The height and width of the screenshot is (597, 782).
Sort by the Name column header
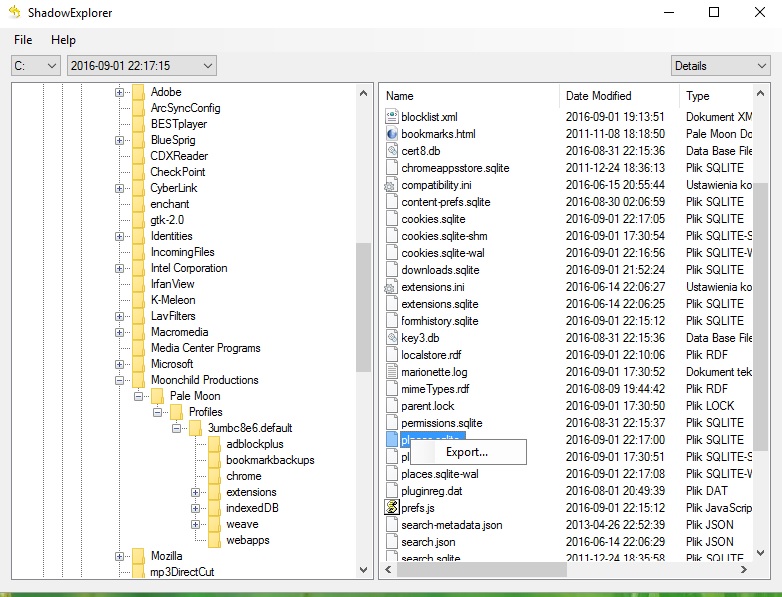coord(470,96)
